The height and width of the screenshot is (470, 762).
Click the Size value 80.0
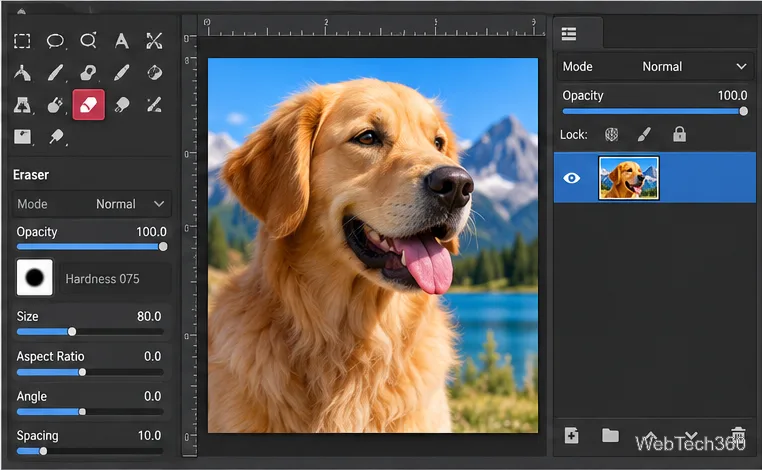coord(149,316)
